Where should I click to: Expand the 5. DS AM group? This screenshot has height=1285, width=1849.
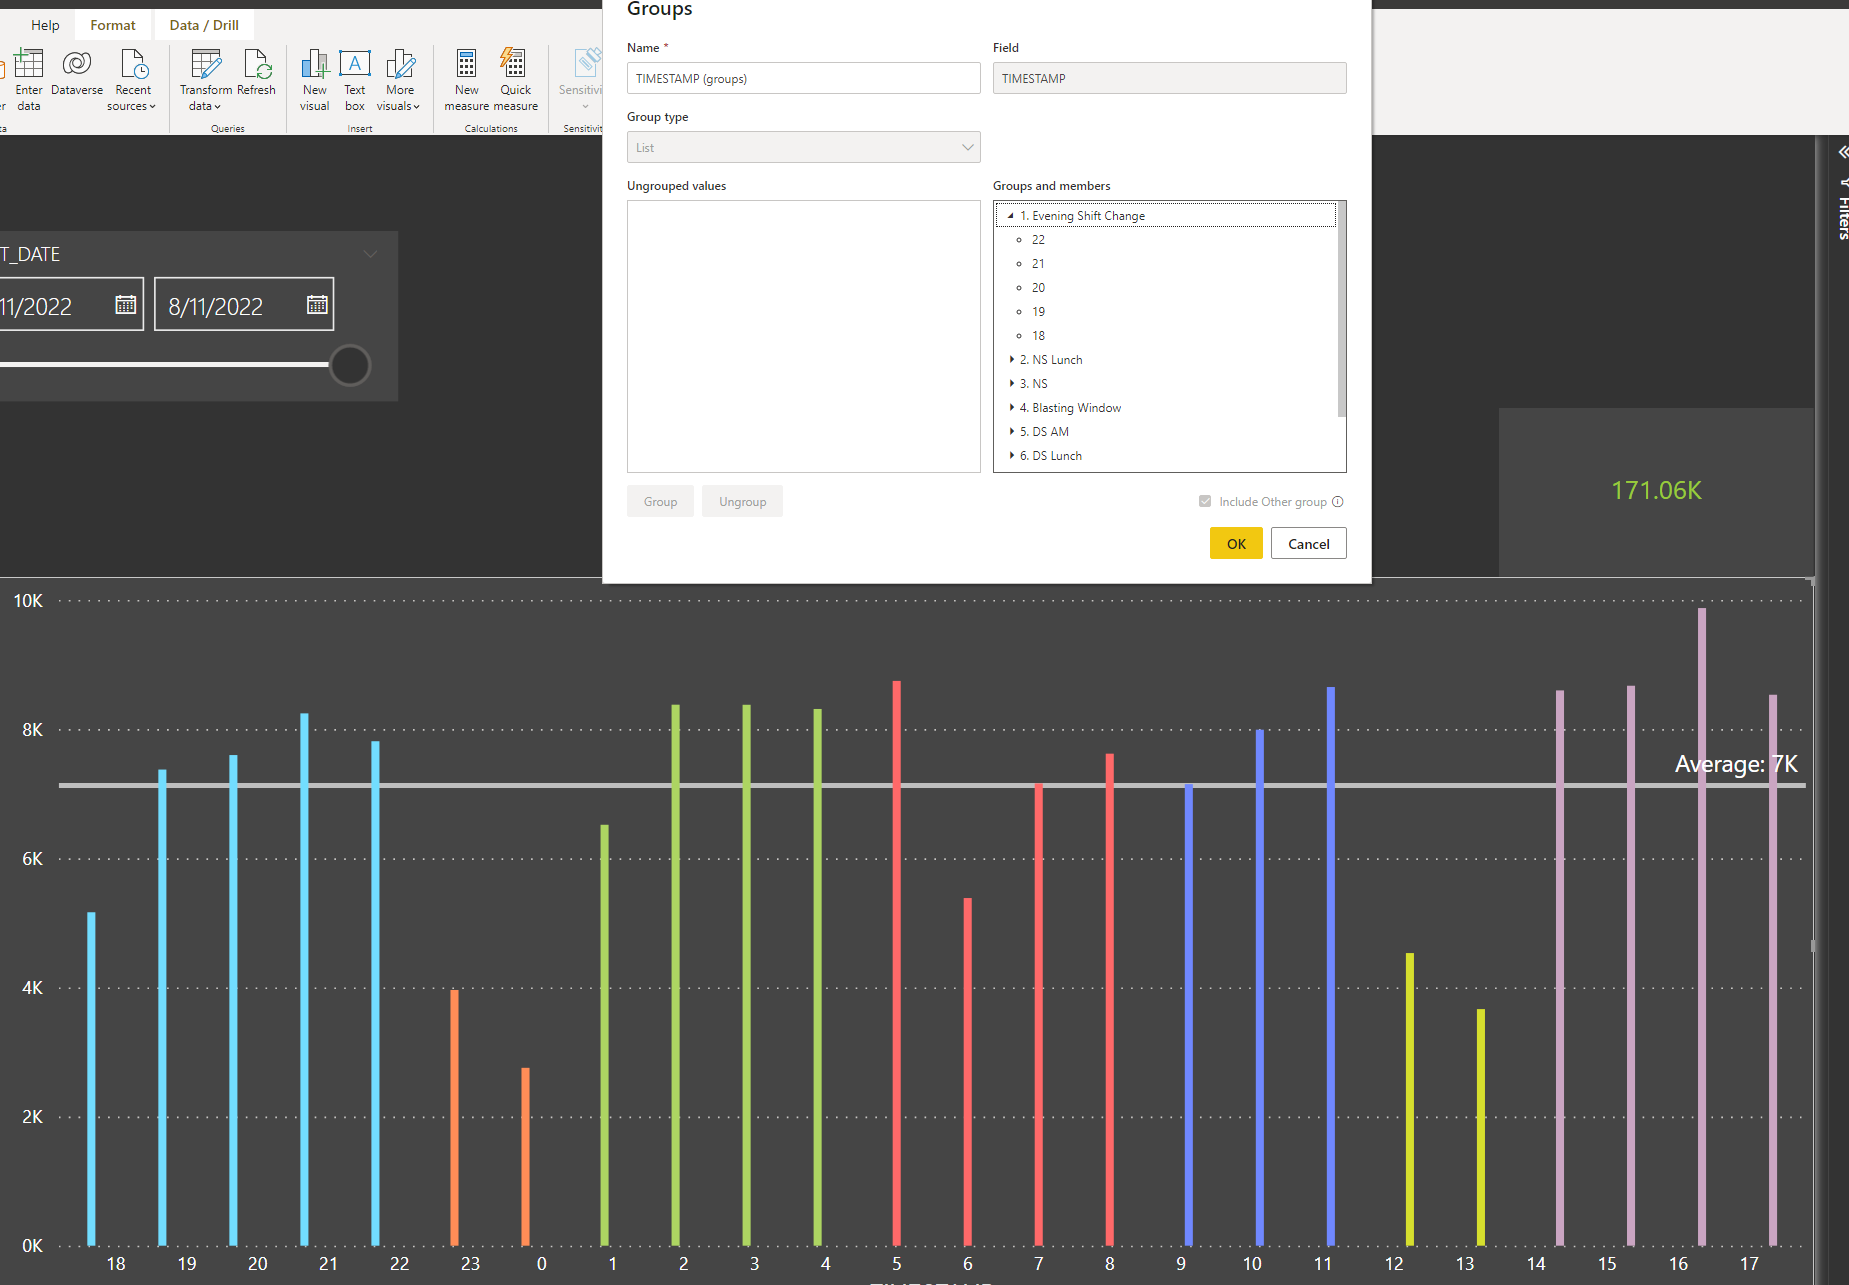coord(1011,432)
